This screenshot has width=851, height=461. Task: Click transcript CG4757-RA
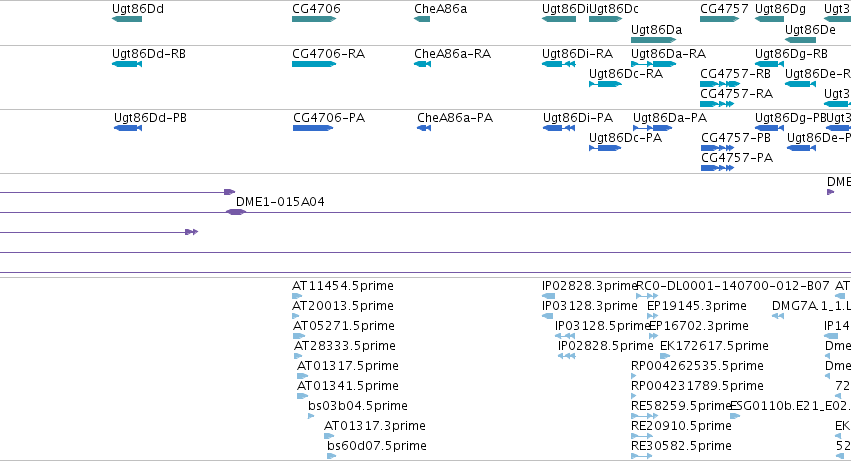[x=717, y=104]
